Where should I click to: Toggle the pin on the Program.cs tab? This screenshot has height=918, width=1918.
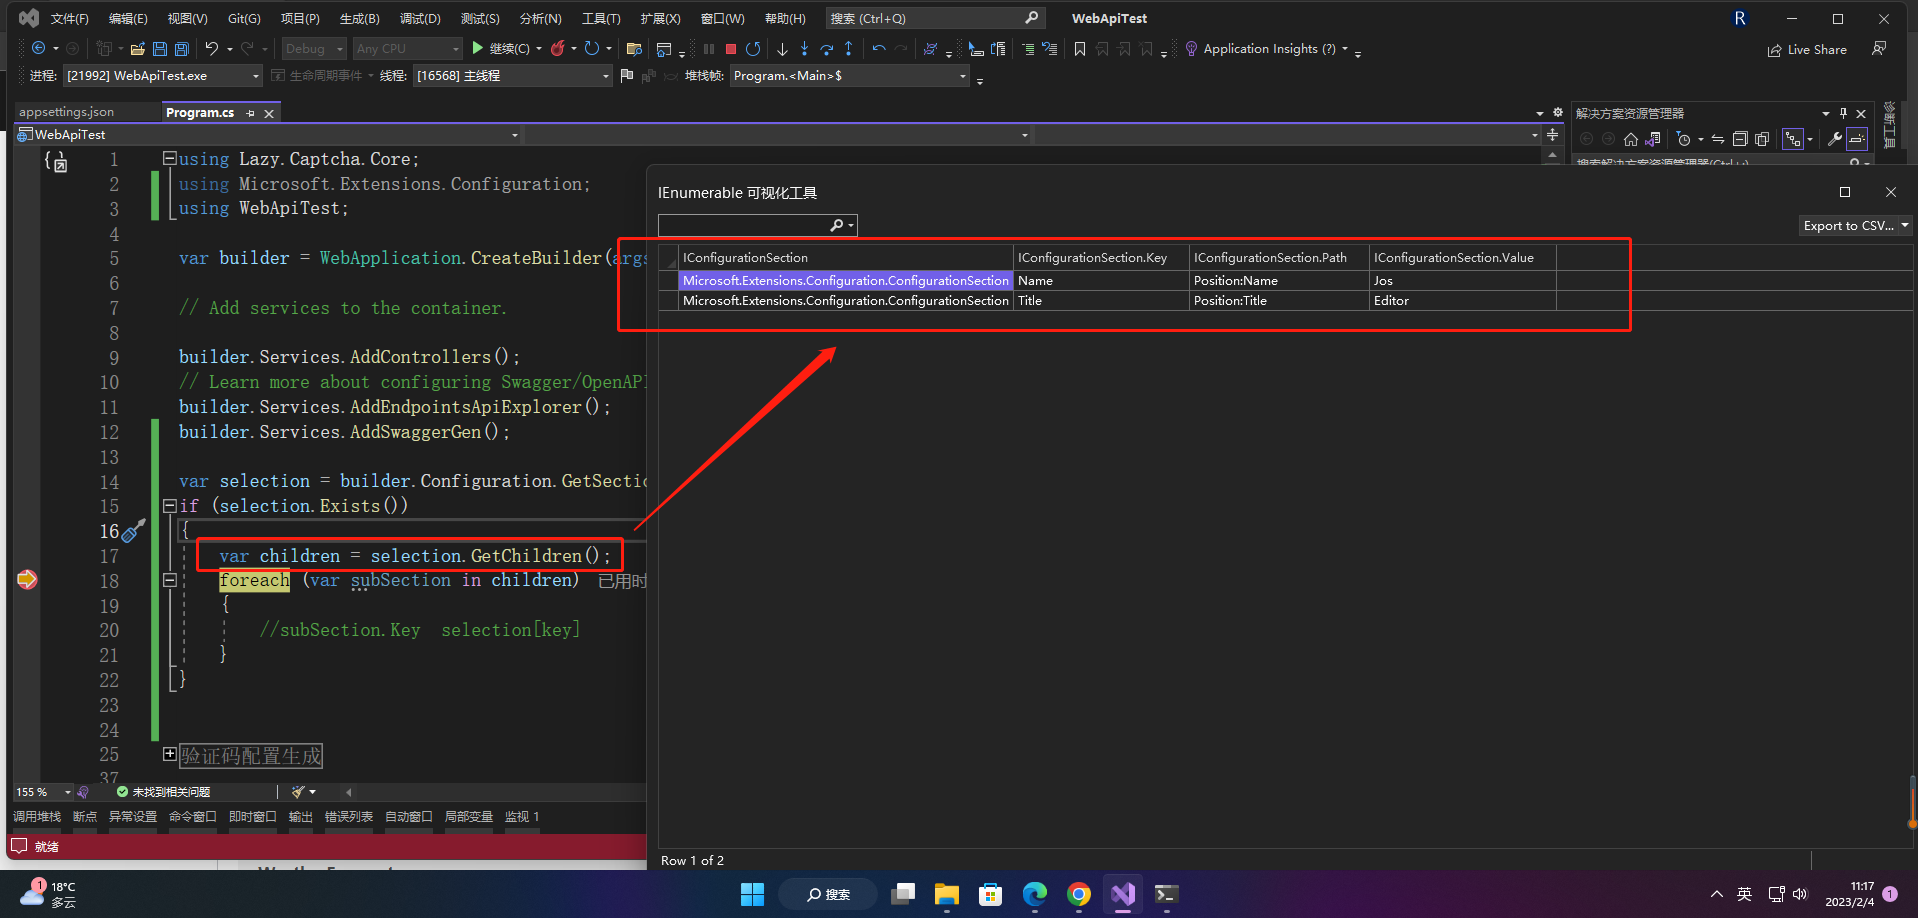250,113
